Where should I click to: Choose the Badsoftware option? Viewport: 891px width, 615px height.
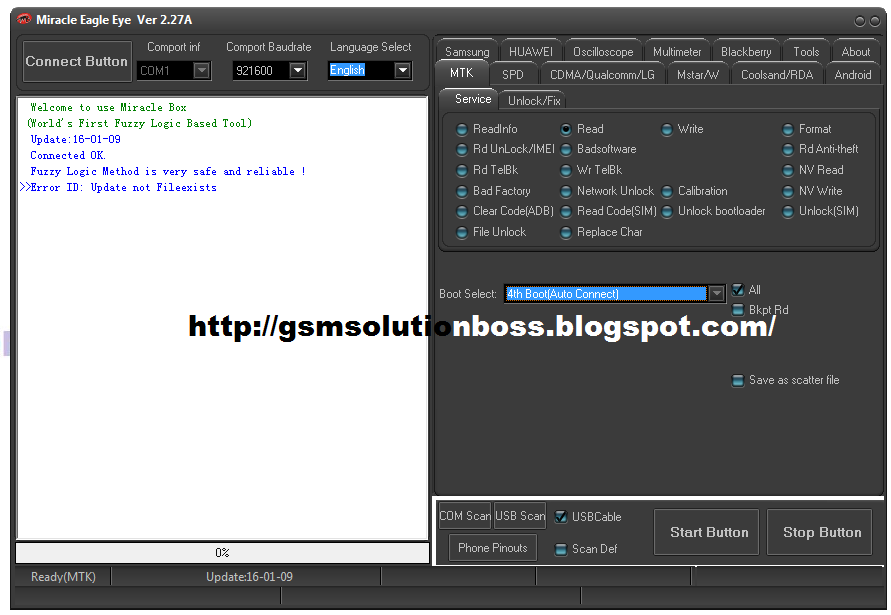click(x=598, y=149)
